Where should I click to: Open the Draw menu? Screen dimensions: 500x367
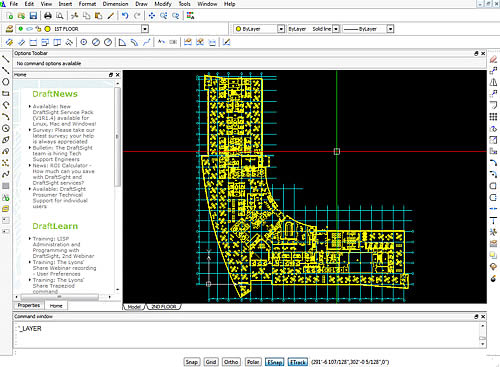[x=141, y=4]
